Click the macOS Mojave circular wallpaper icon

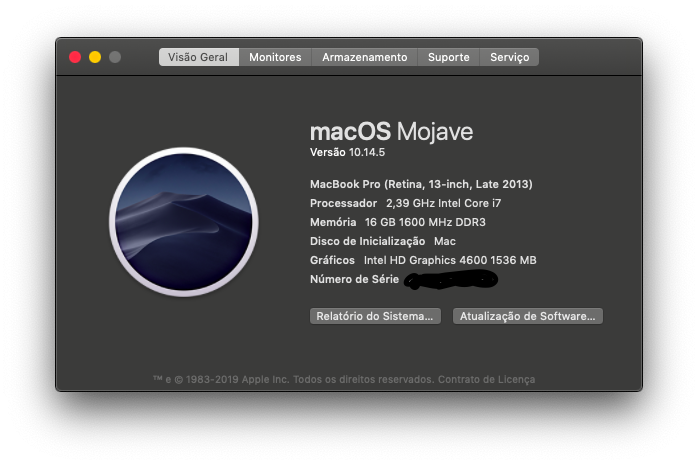184,222
